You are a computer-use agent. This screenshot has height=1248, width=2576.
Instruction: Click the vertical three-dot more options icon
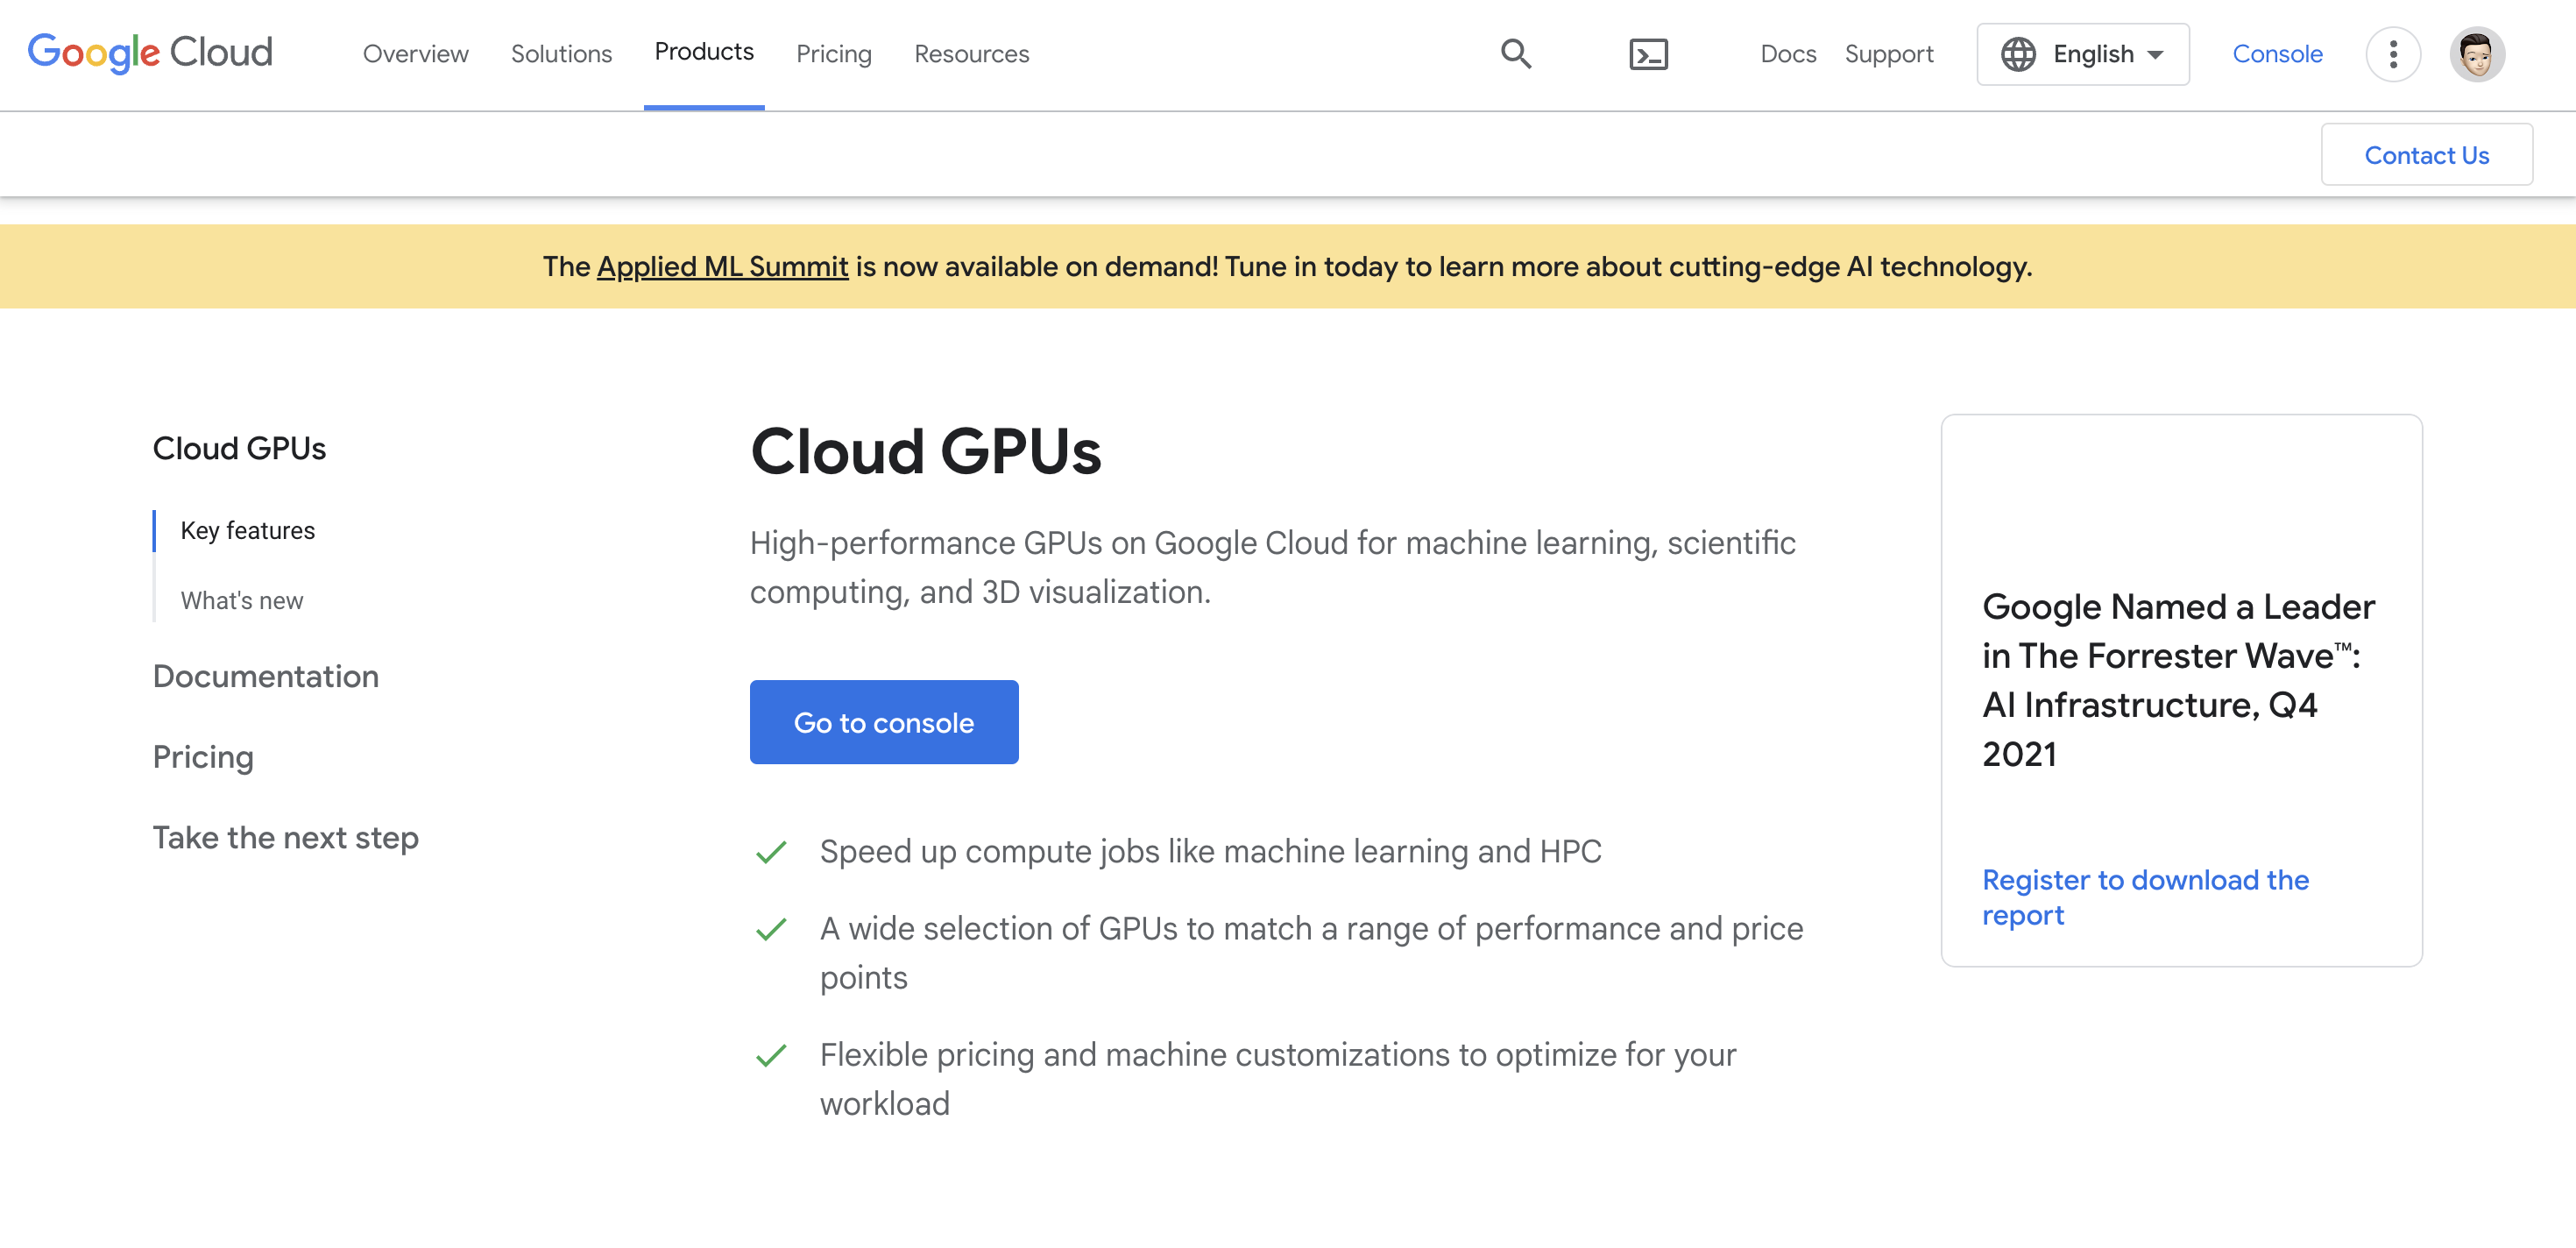2392,53
